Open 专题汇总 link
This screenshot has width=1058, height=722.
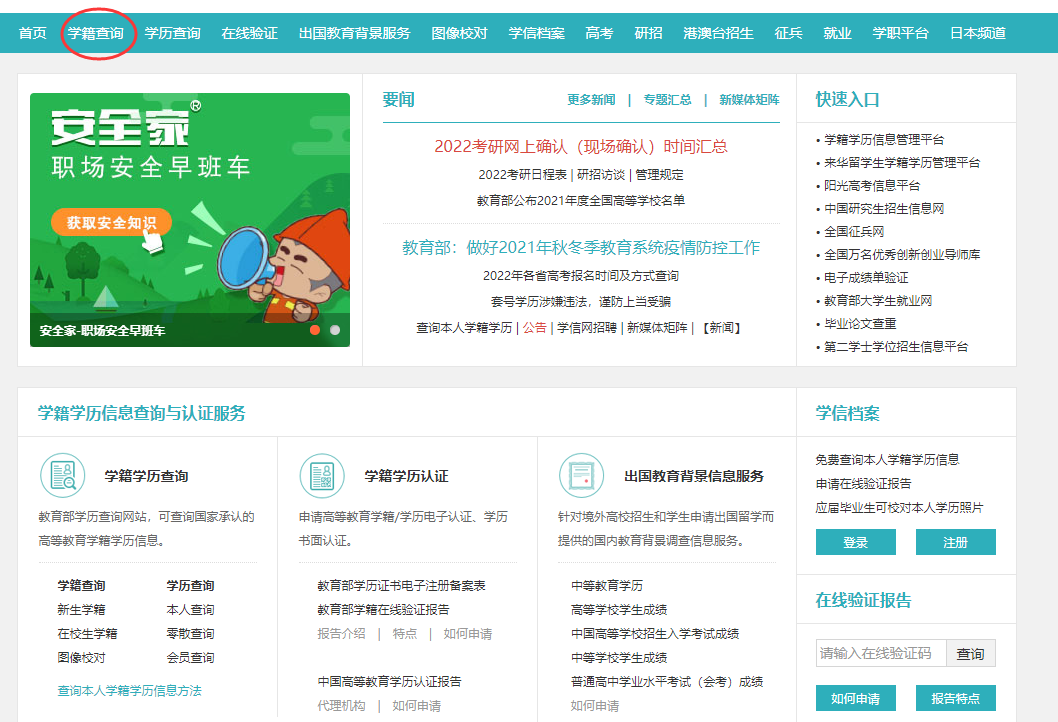point(667,100)
